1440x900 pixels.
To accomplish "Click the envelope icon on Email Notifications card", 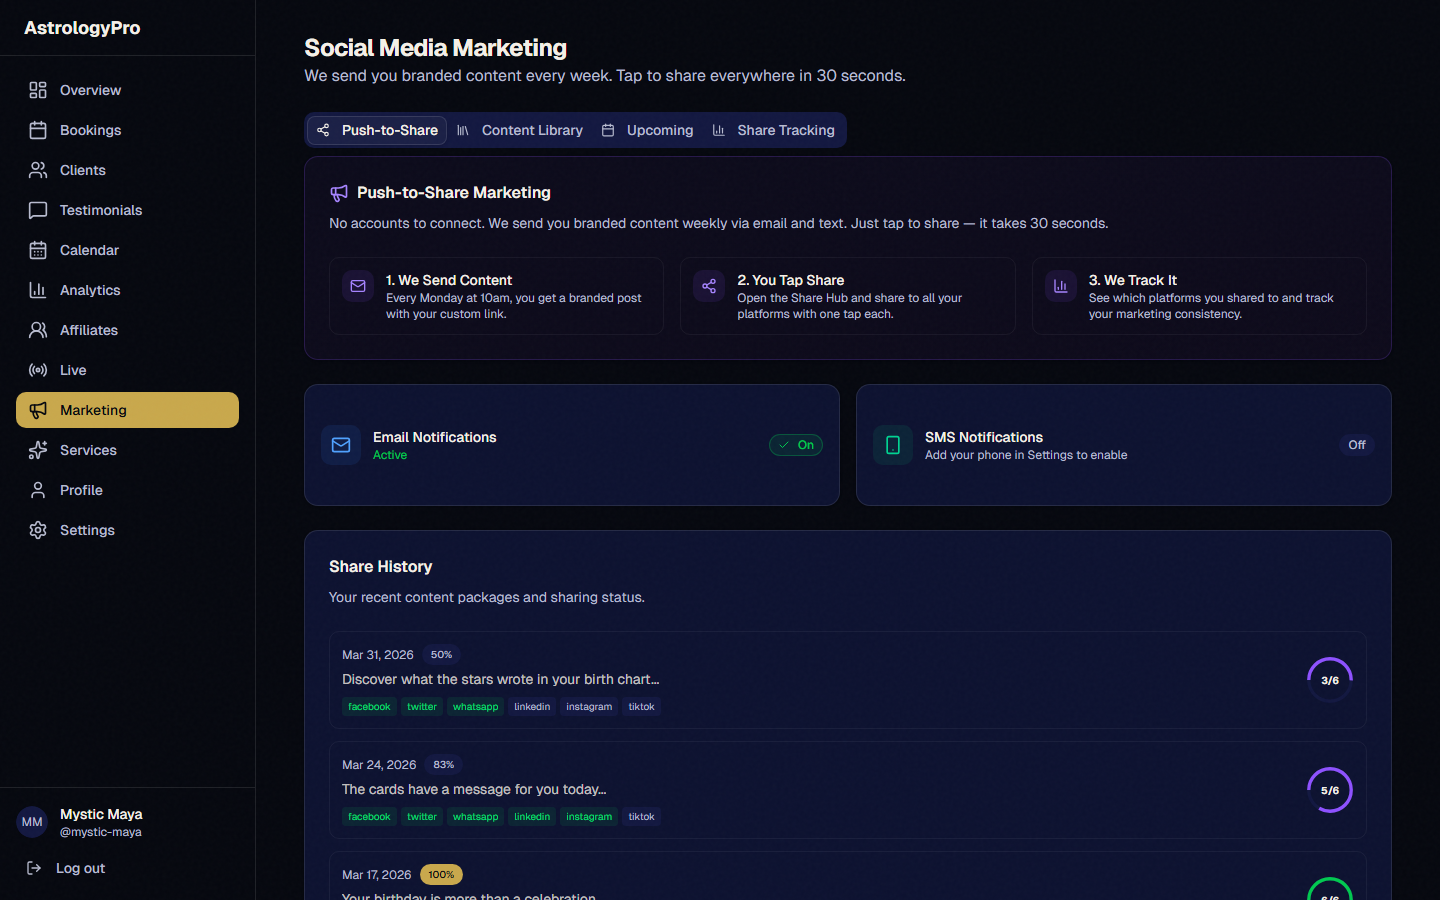I will 341,445.
